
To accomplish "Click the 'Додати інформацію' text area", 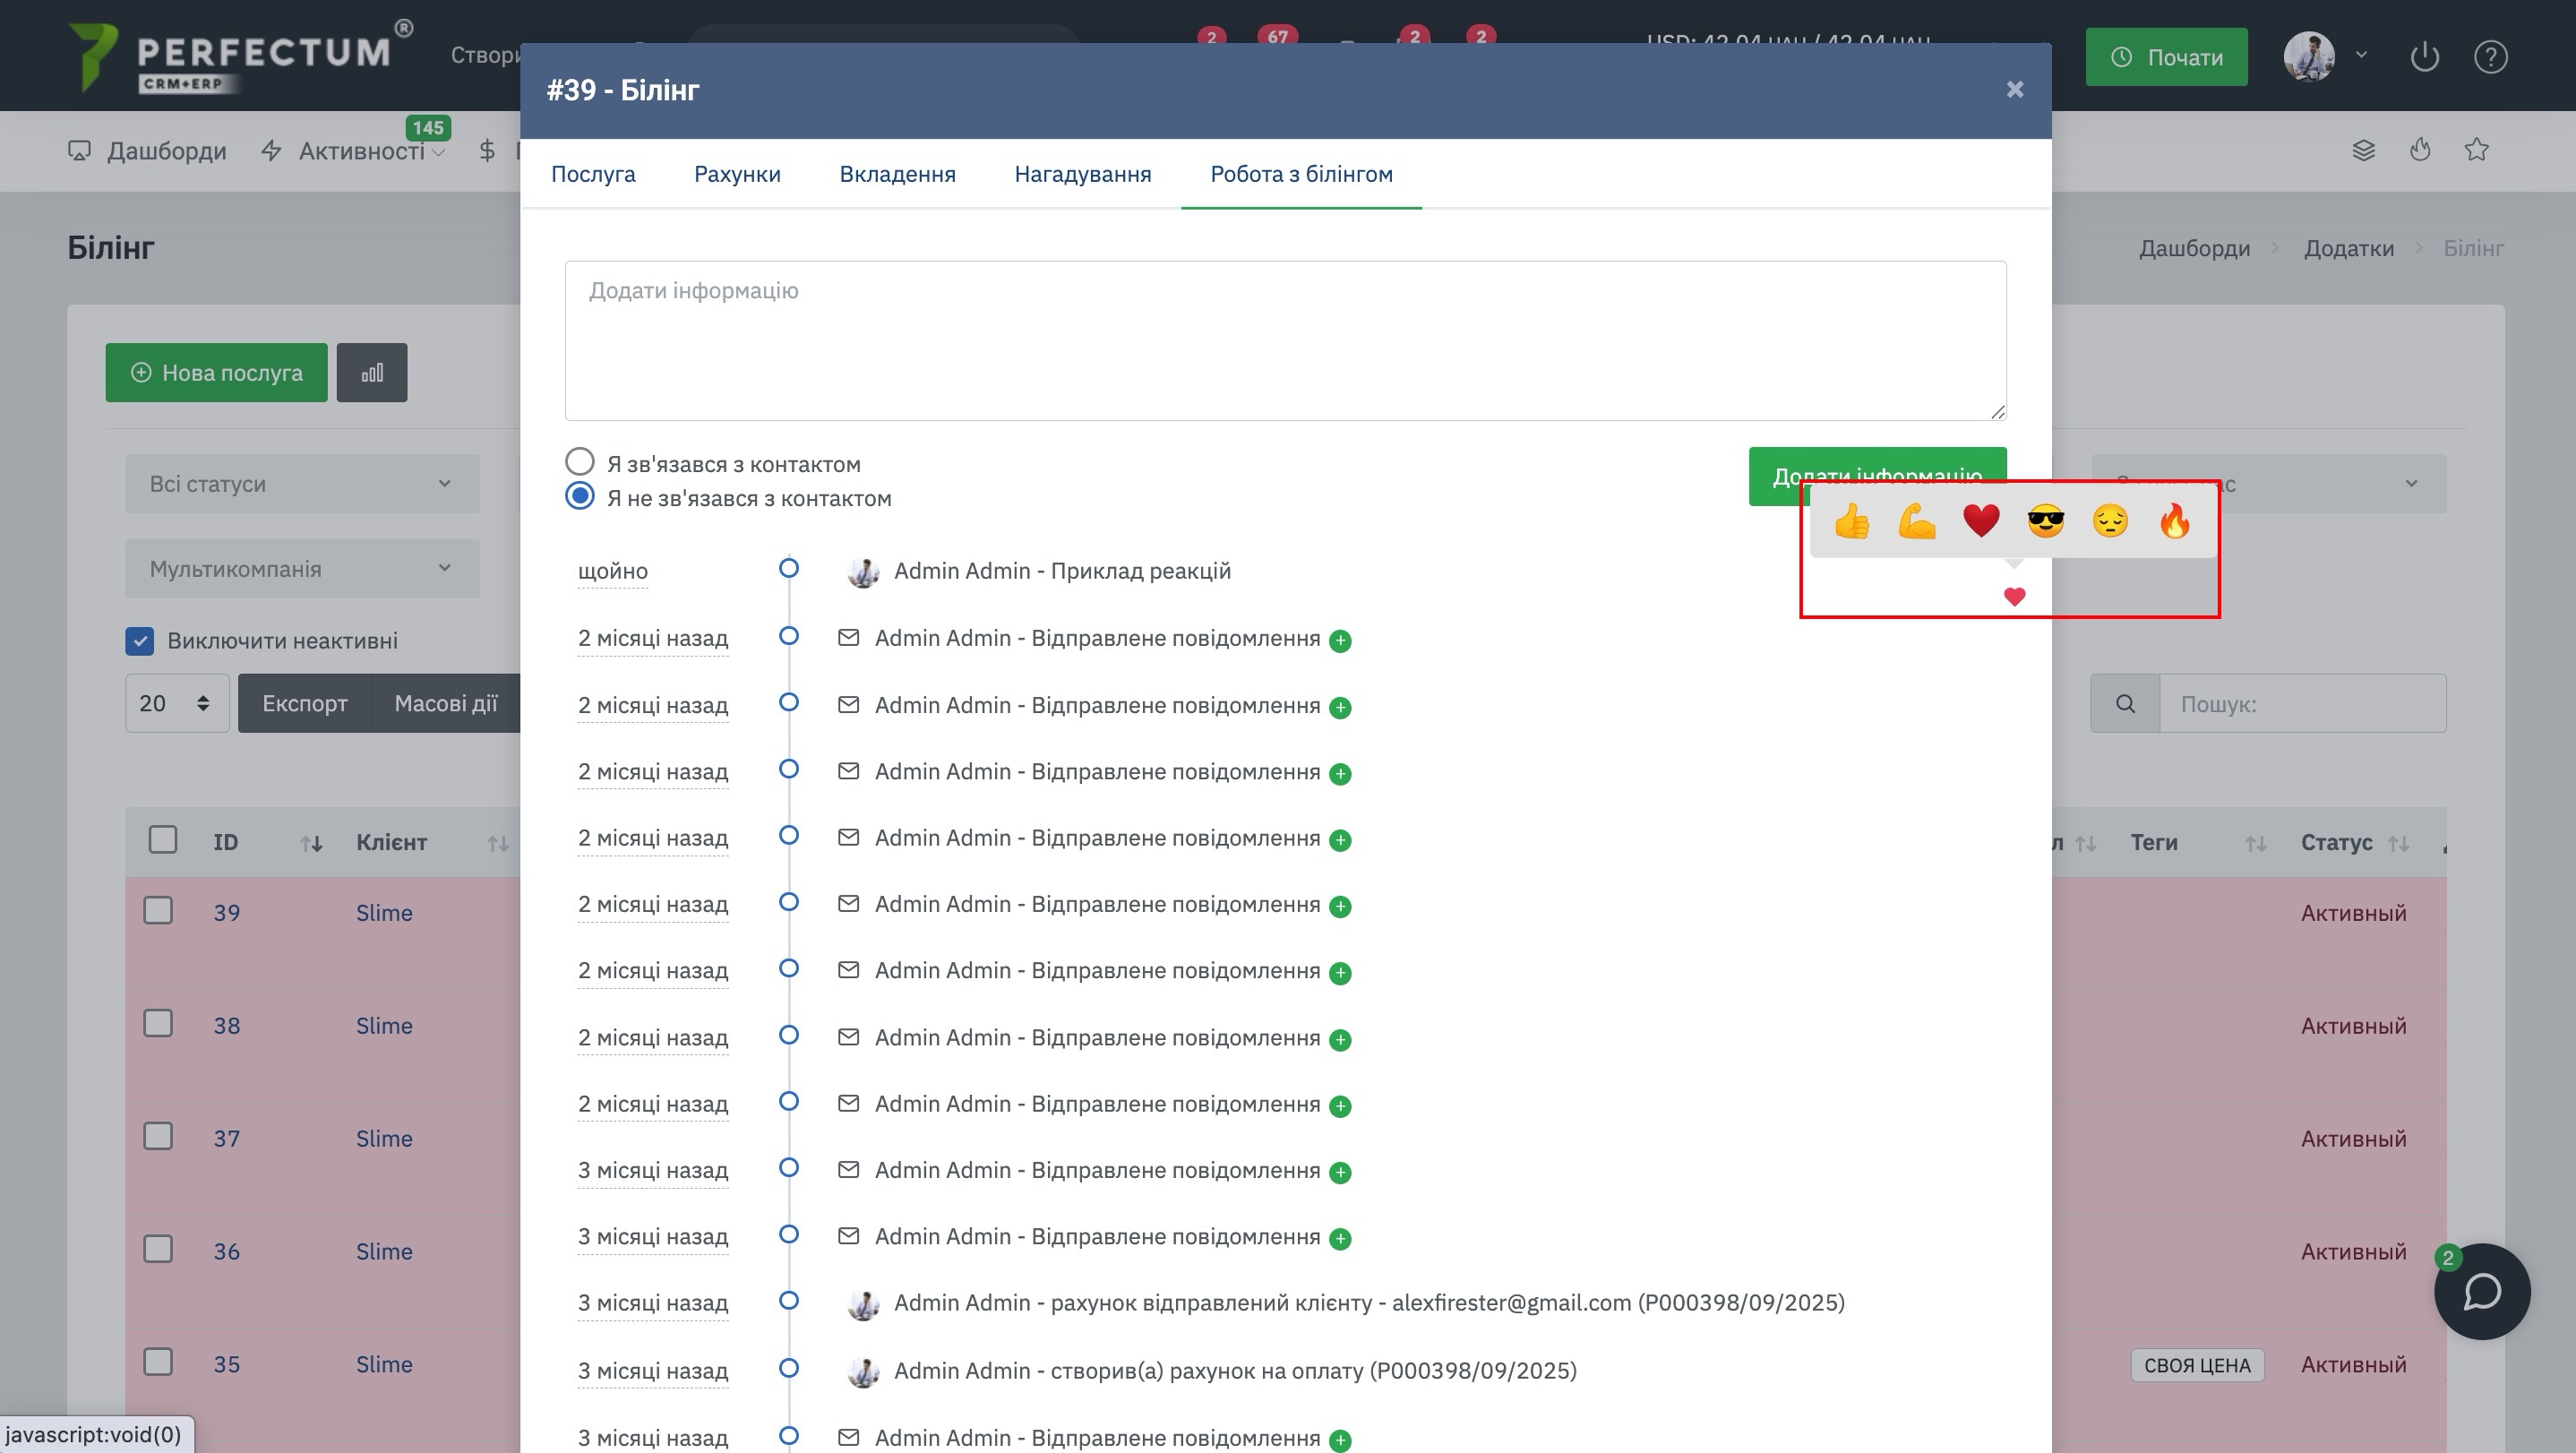I will click(x=1285, y=340).
